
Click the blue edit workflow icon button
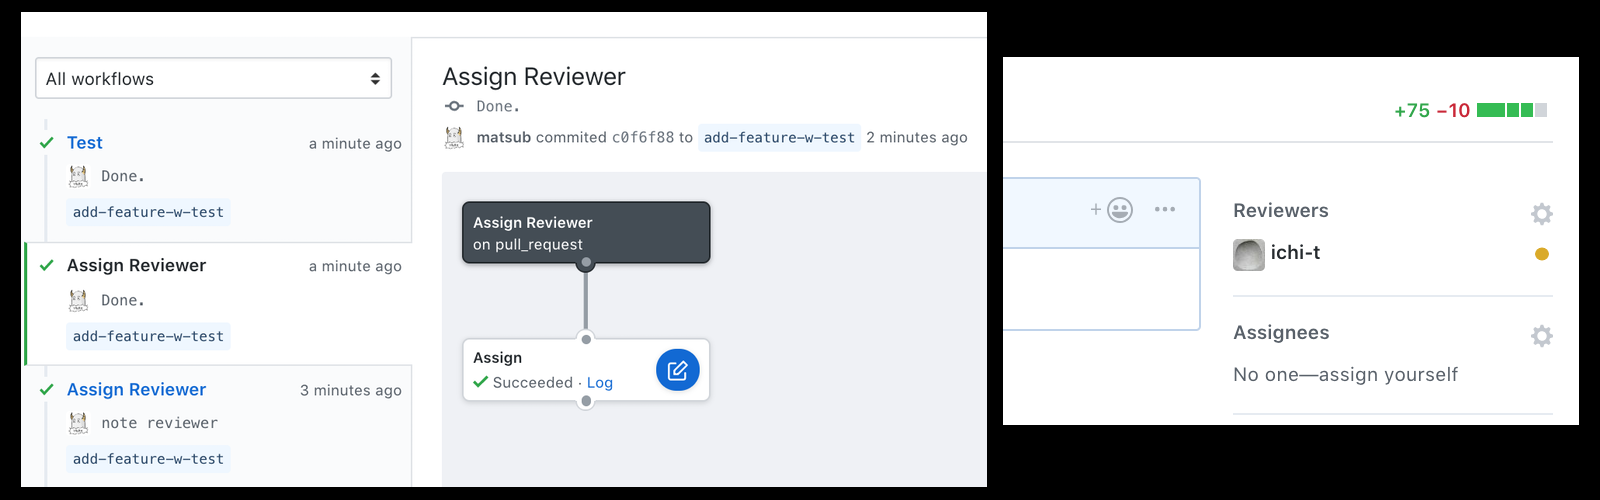(677, 370)
